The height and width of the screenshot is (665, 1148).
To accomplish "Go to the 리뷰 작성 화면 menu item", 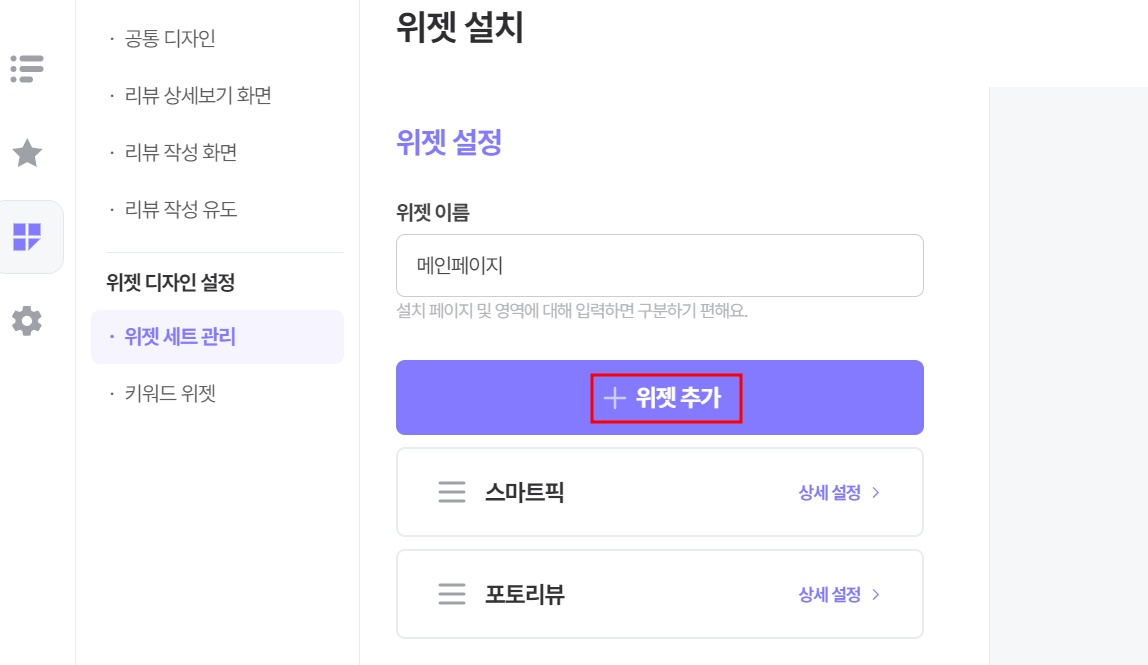I will (x=181, y=152).
